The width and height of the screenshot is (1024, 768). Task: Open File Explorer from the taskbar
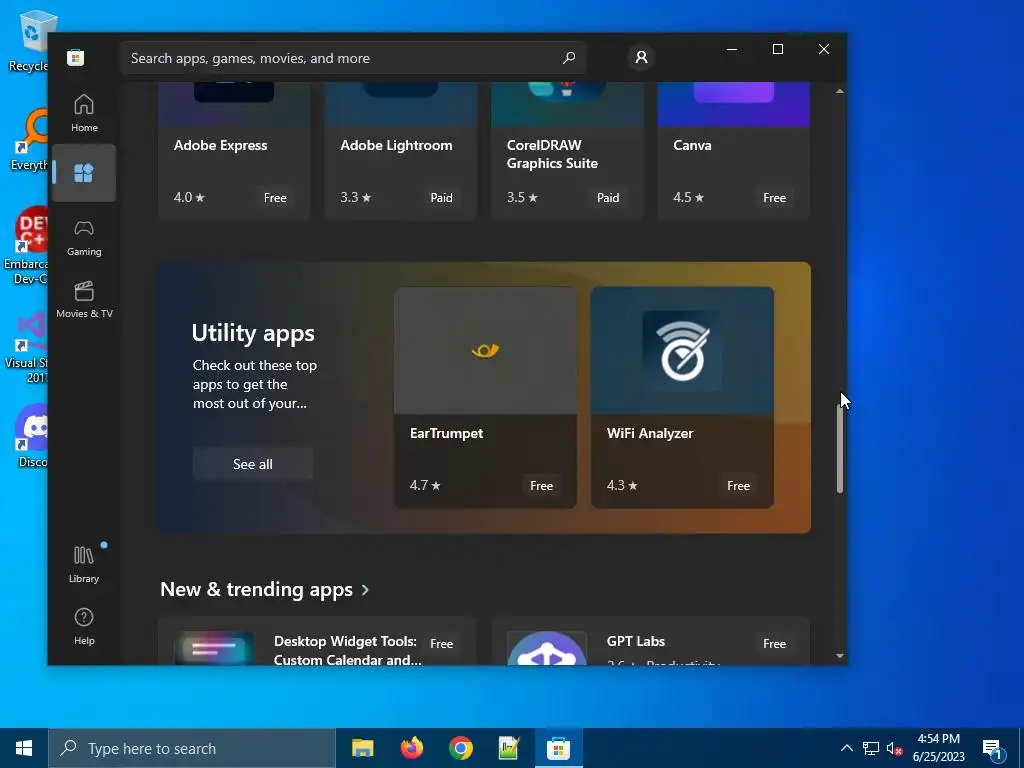pos(362,748)
